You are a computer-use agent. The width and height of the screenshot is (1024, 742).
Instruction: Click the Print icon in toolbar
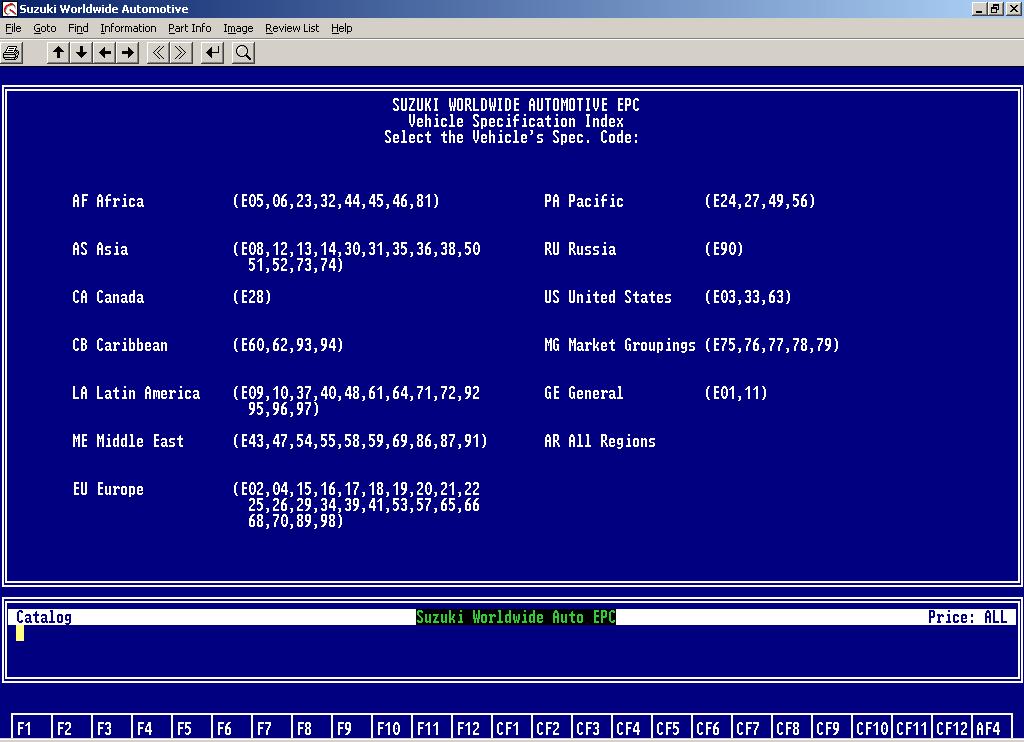click(x=11, y=53)
